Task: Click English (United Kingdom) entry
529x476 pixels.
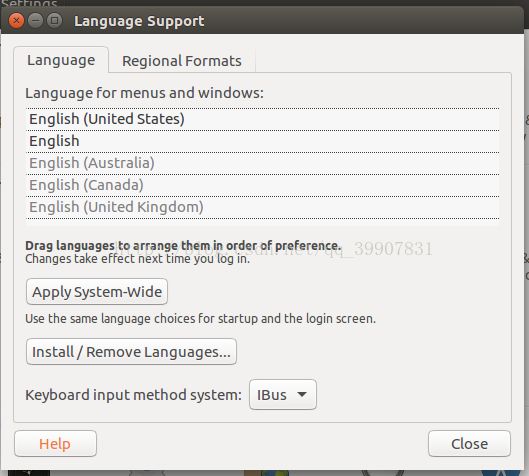Action: click(262, 207)
